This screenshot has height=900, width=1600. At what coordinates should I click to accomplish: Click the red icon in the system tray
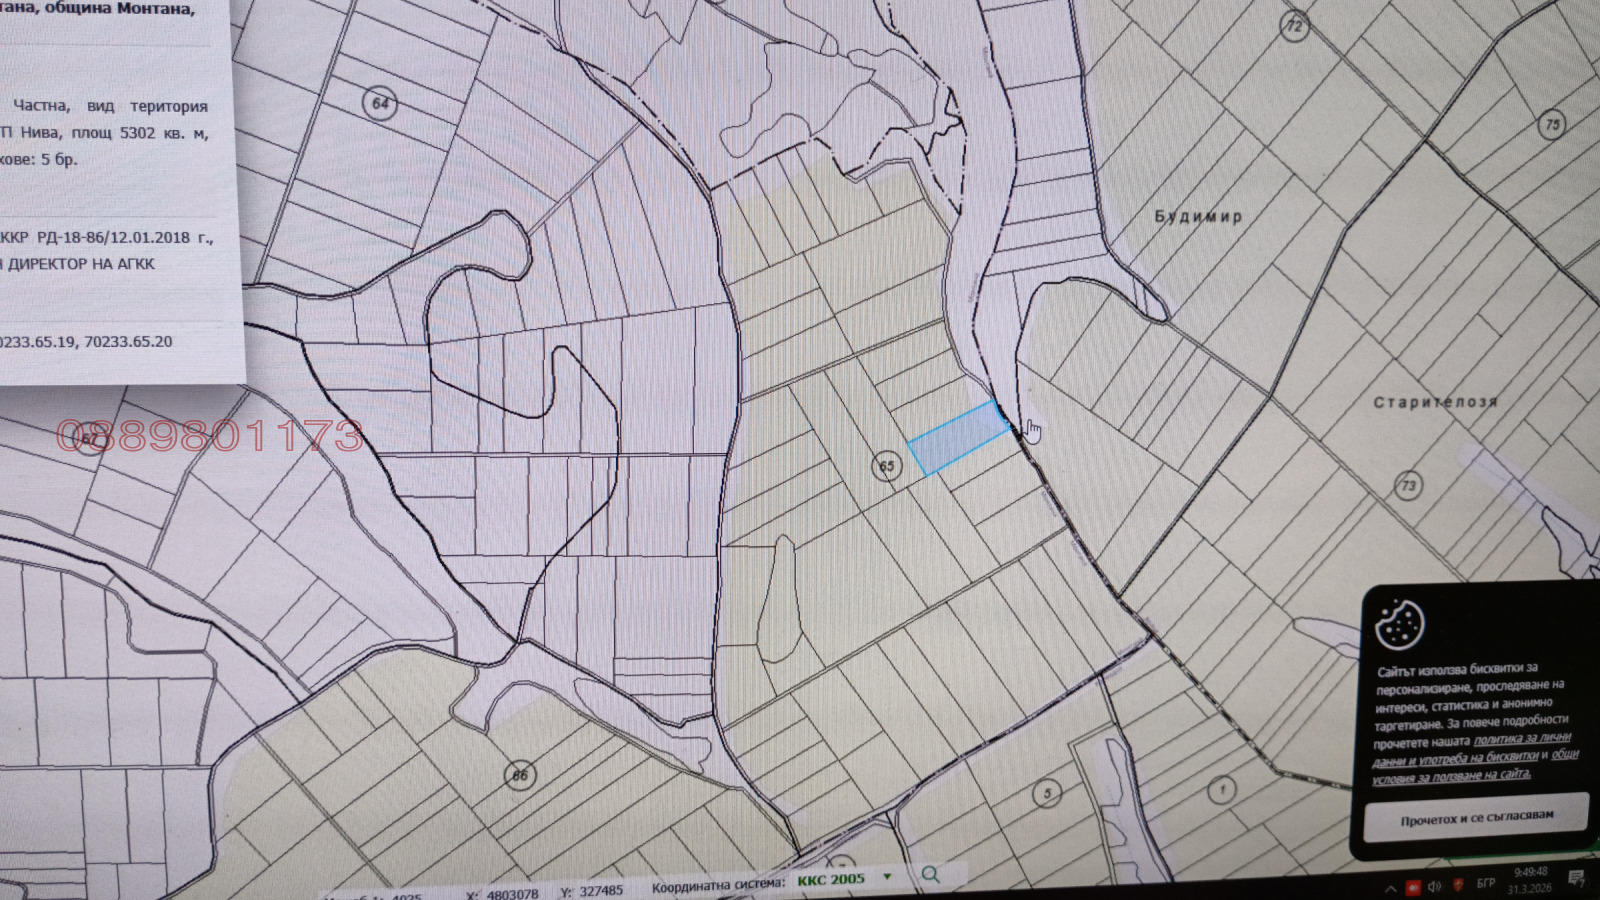coord(1413,887)
